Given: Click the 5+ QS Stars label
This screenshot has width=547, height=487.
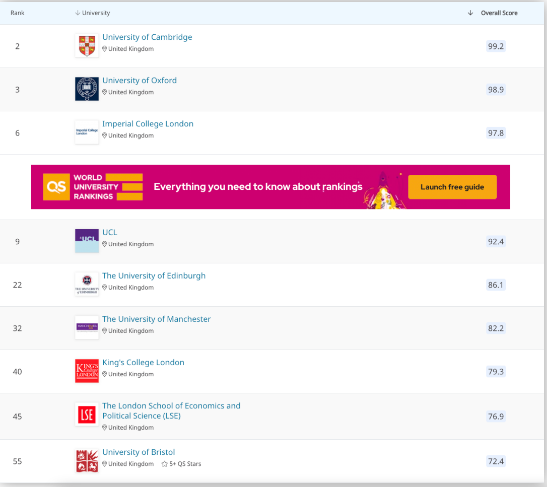Looking at the screenshot, I should point(185,464).
